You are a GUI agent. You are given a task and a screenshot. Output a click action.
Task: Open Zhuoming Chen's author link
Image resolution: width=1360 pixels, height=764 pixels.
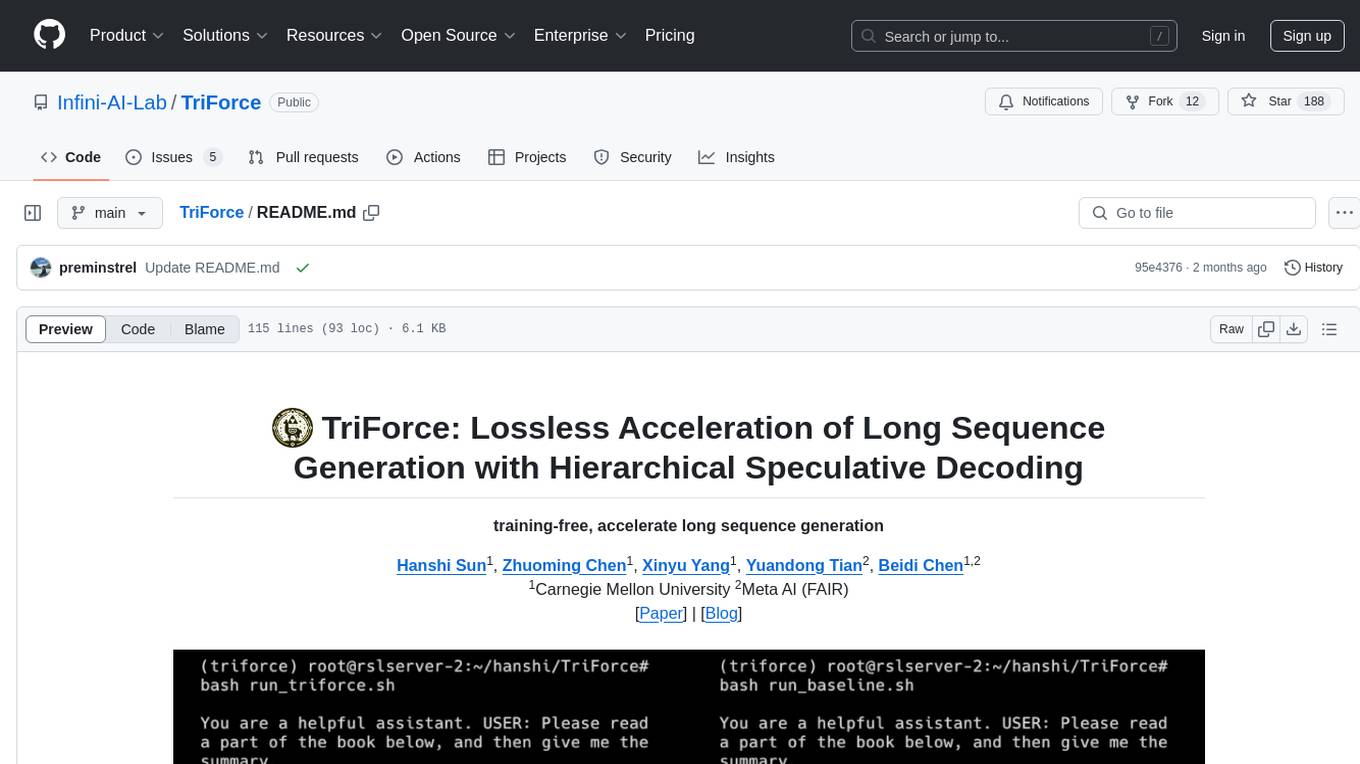564,565
